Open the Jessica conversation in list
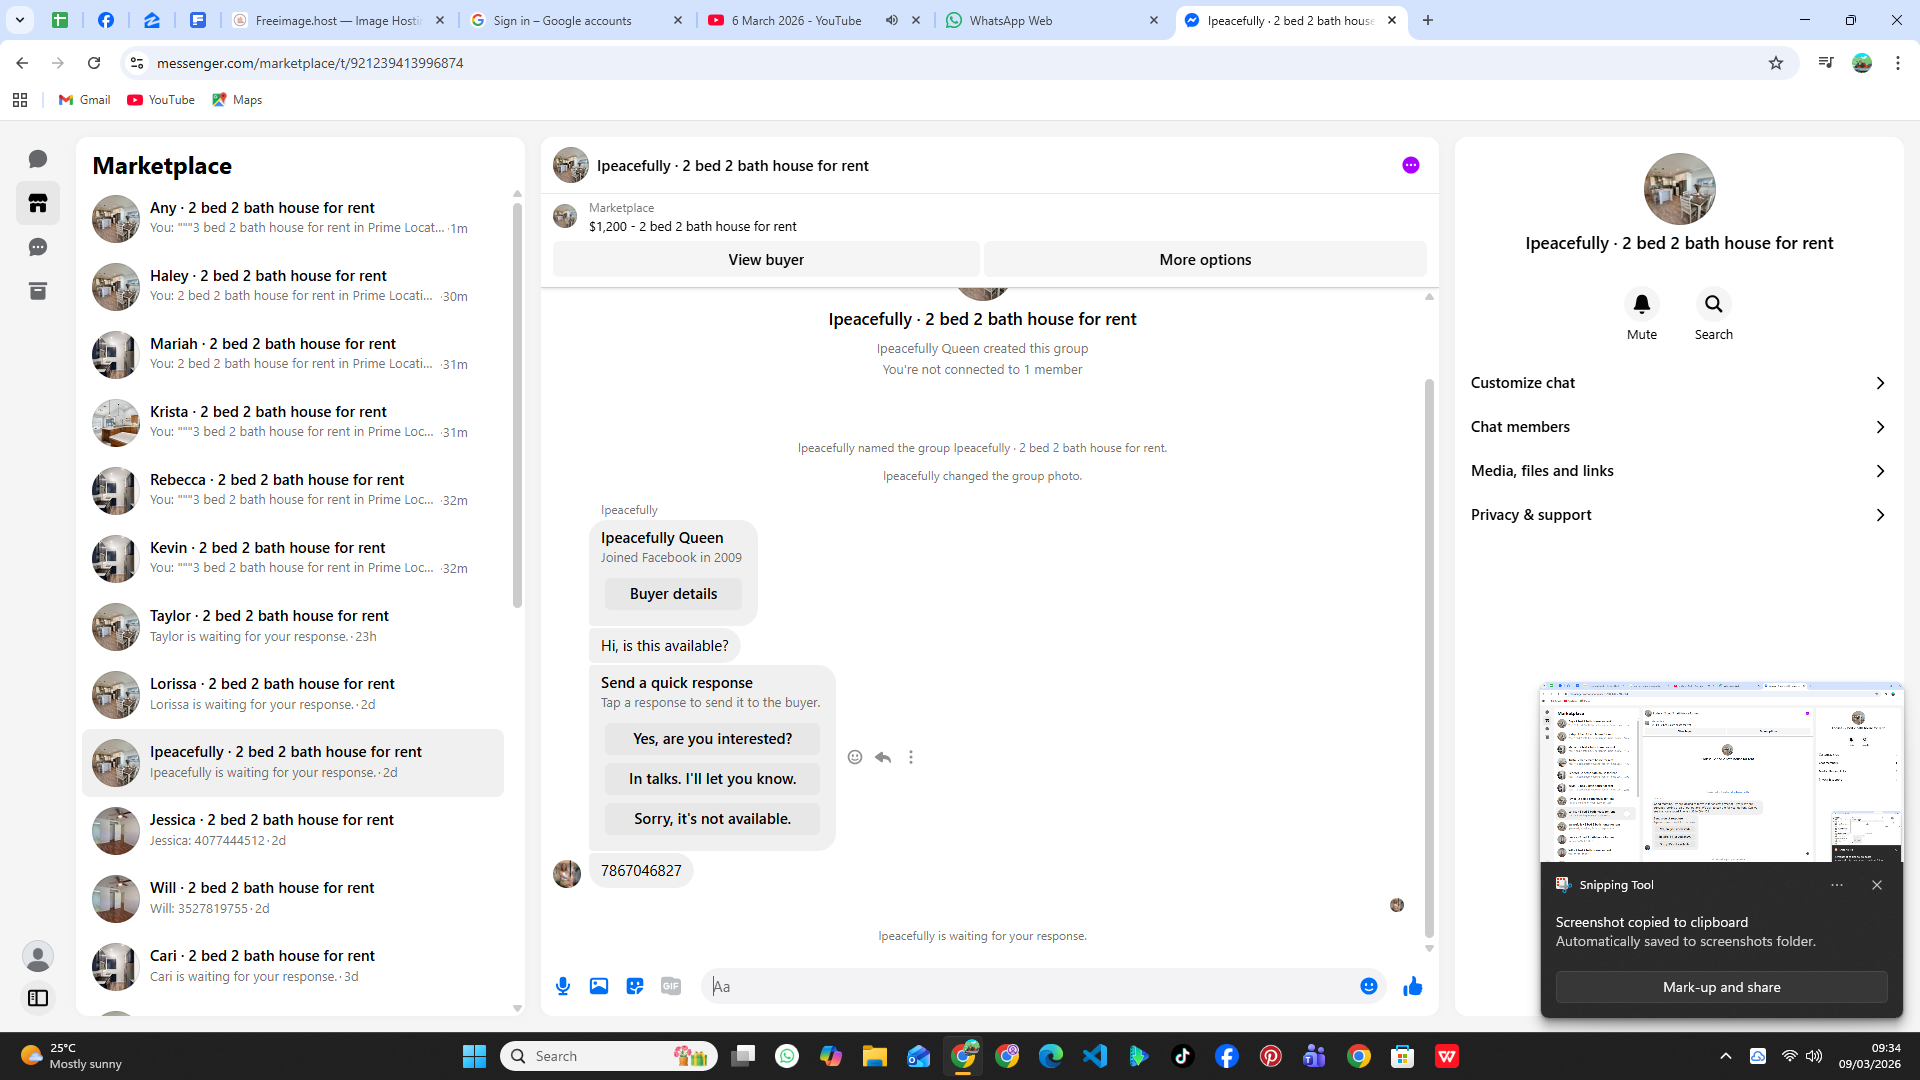Screen dimensions: 1920x1080 coord(293,829)
